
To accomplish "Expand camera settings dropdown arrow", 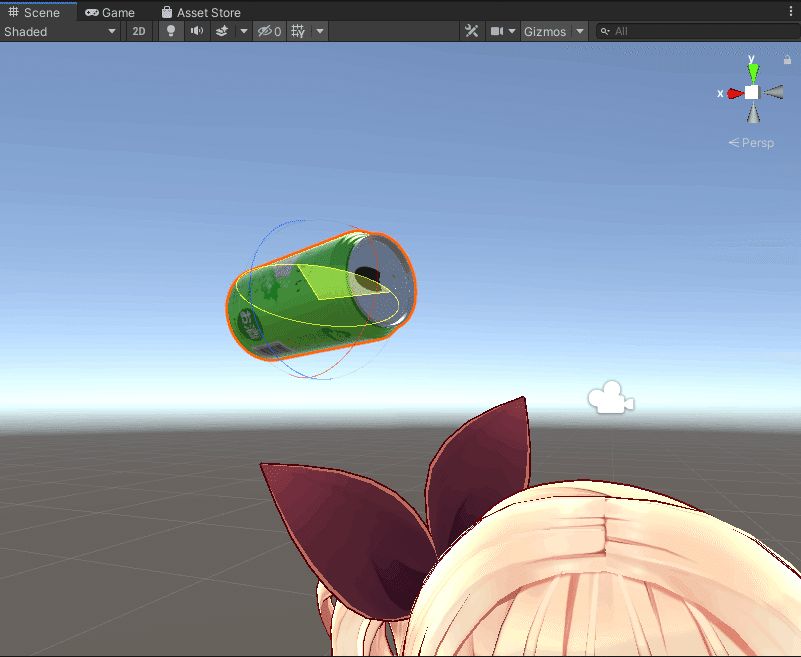I will pos(512,32).
